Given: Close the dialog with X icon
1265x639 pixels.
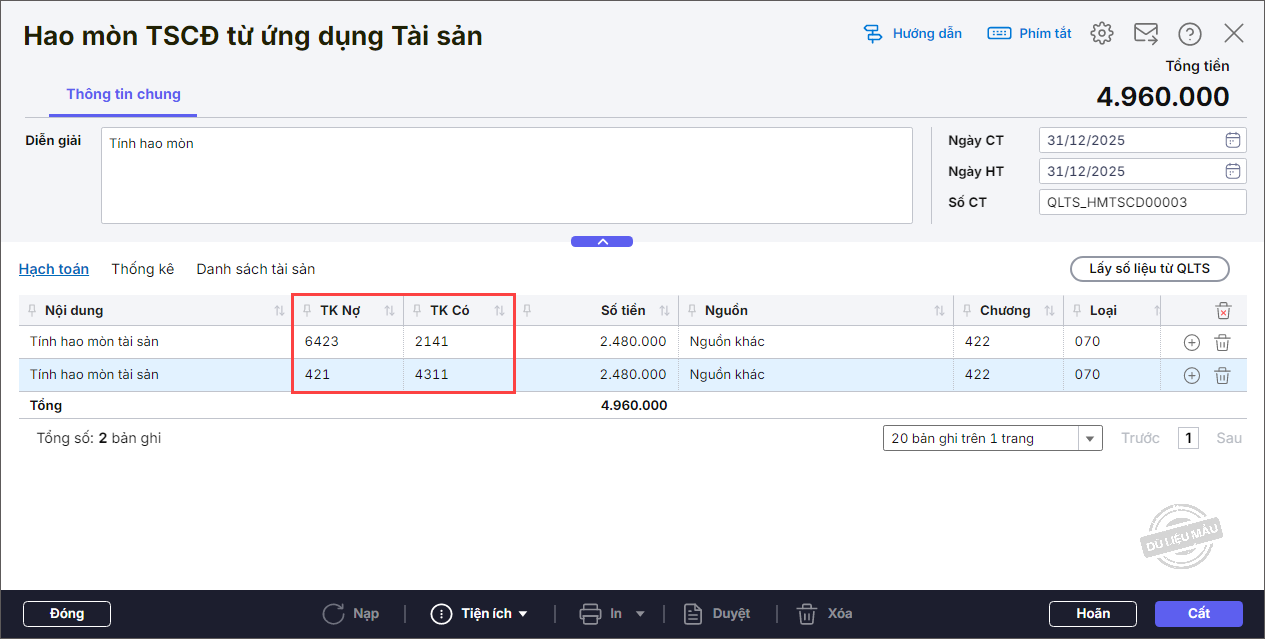Looking at the screenshot, I should 1234,33.
